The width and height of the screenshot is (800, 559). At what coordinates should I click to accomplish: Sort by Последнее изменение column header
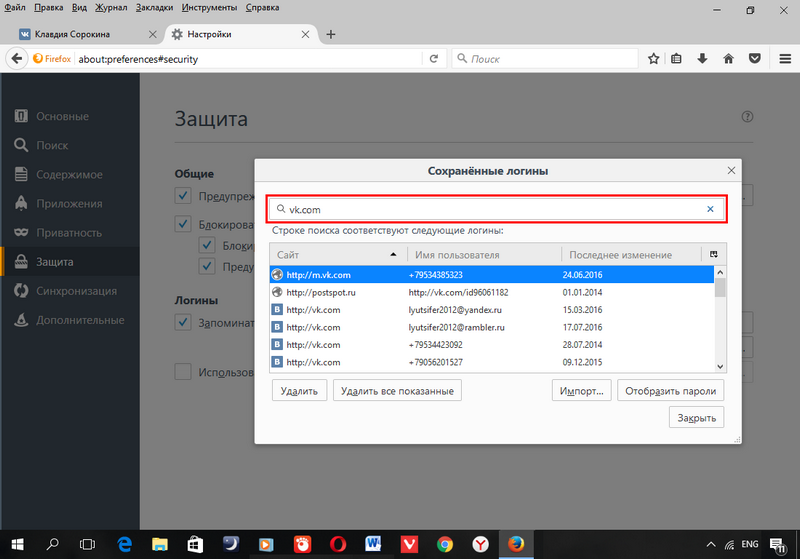pos(632,254)
